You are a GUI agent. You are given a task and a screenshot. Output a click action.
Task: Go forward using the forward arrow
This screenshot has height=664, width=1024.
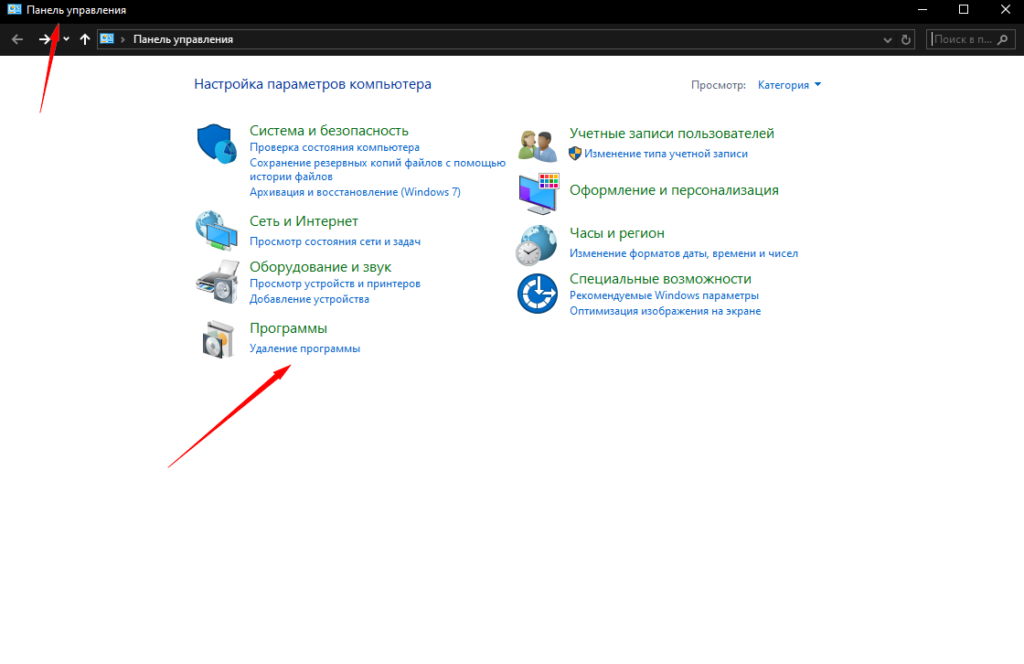point(44,39)
